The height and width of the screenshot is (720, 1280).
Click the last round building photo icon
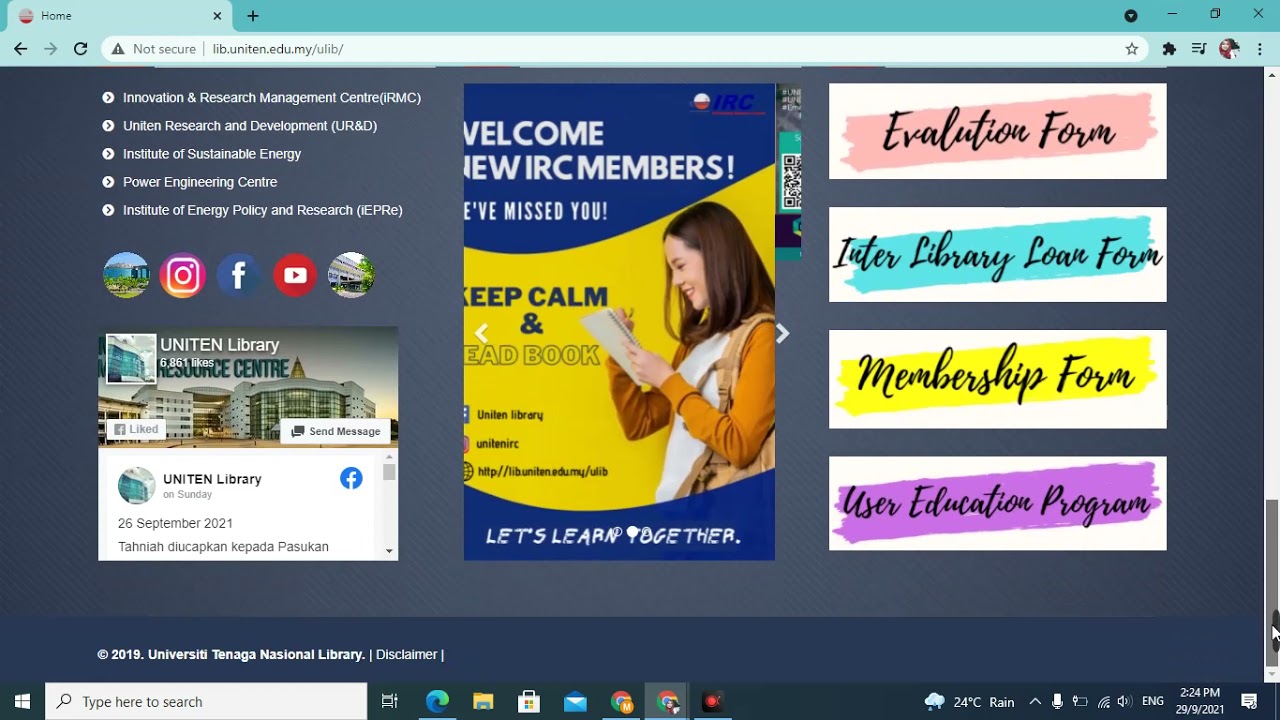(x=351, y=275)
